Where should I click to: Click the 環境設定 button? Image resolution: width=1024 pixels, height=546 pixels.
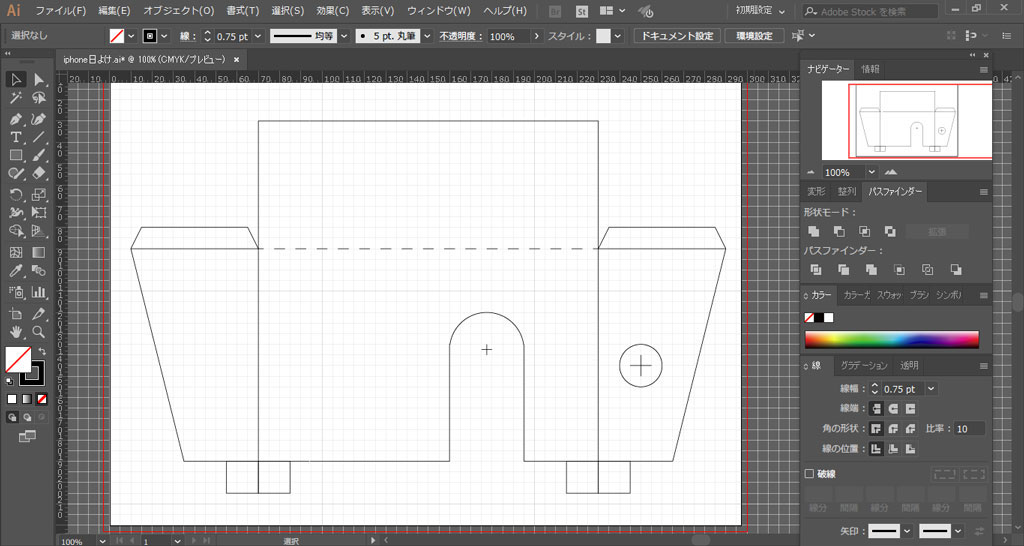(754, 36)
